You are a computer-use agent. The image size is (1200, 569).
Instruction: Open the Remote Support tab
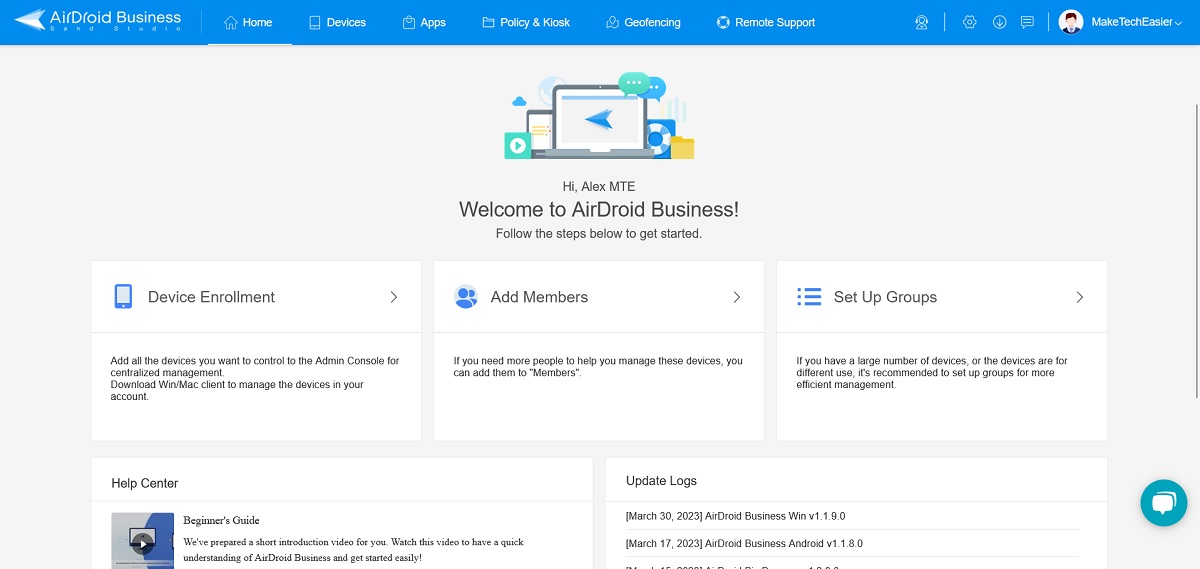766,22
